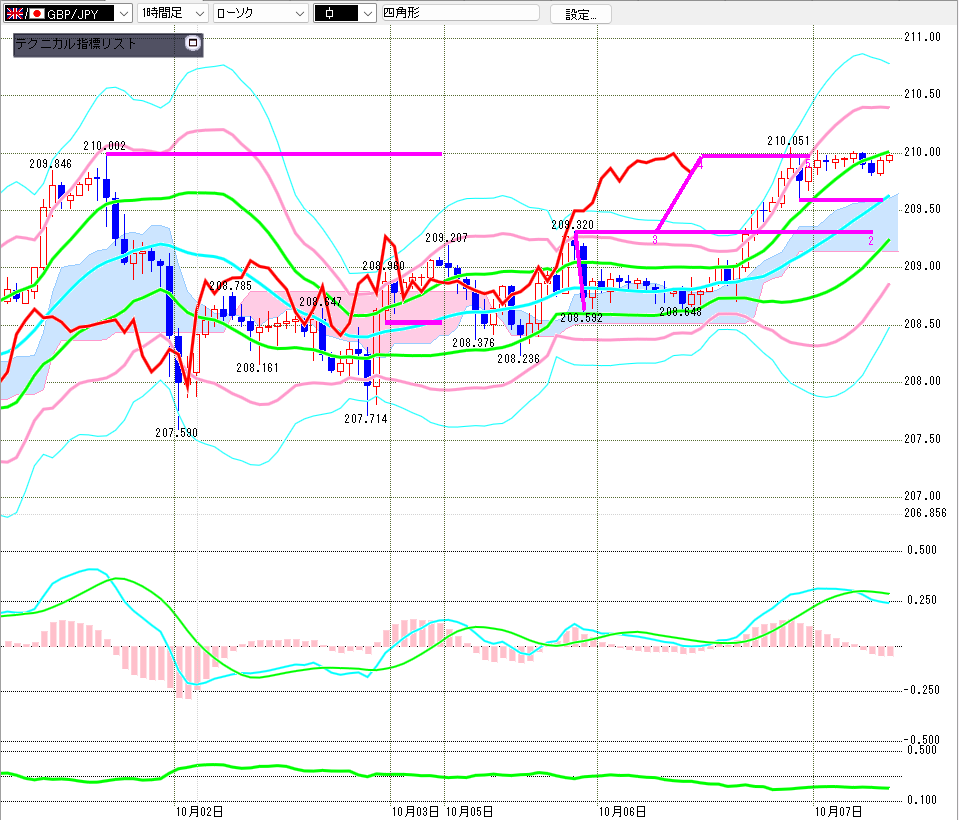Click the 208.592 price label

(582, 318)
